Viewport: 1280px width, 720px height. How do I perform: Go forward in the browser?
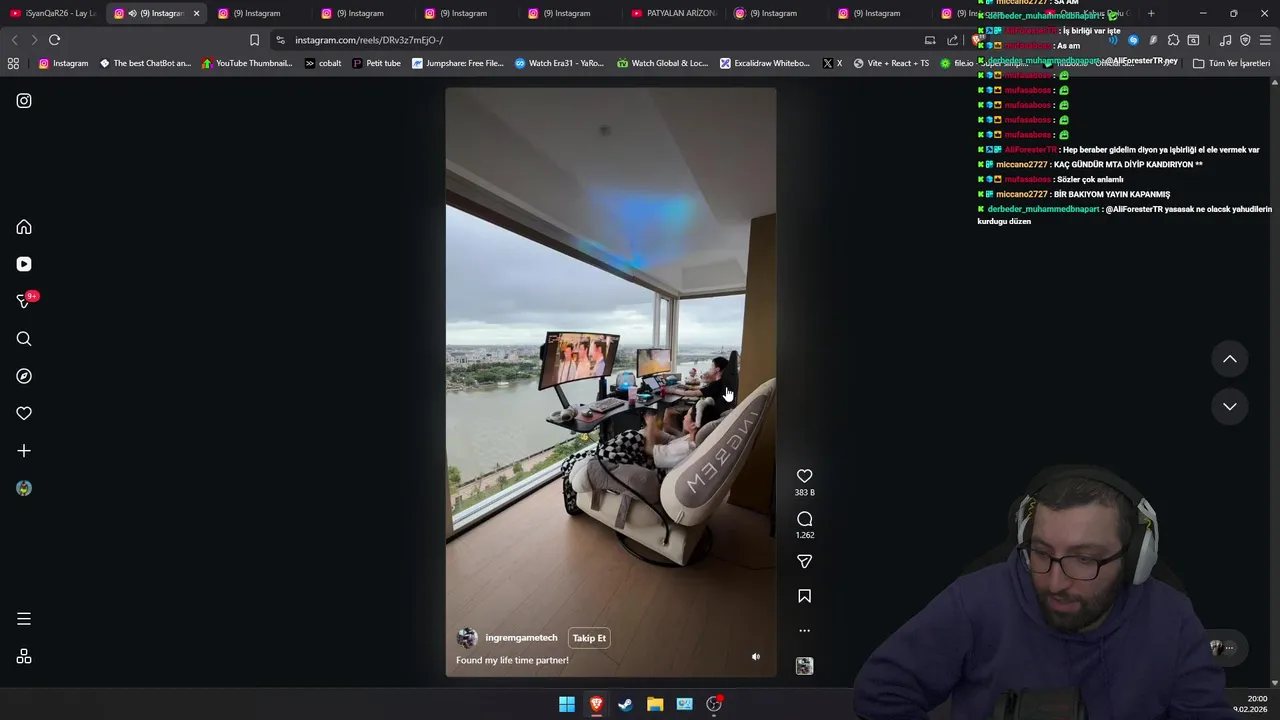pyautogui.click(x=34, y=40)
